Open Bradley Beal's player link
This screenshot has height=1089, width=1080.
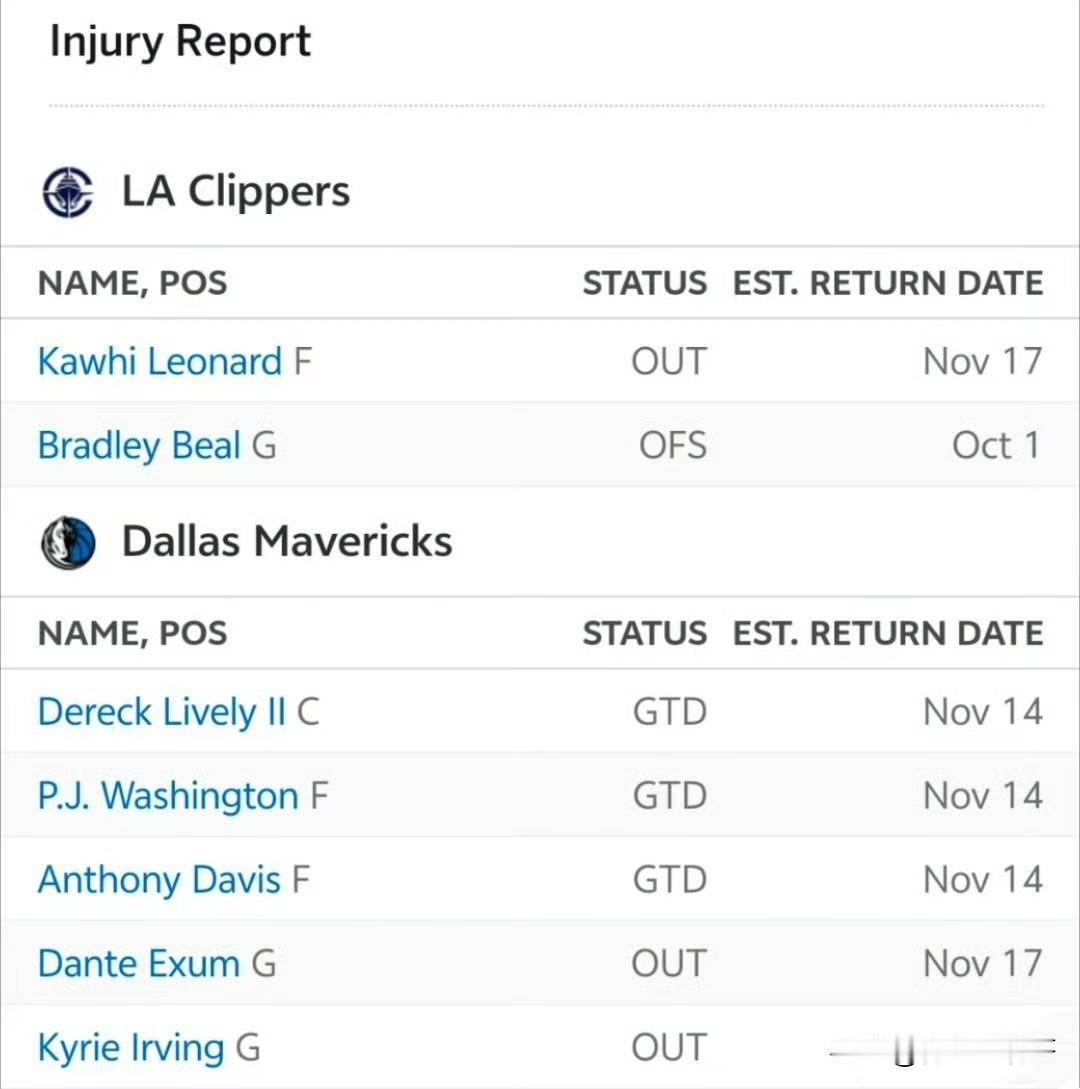click(139, 445)
